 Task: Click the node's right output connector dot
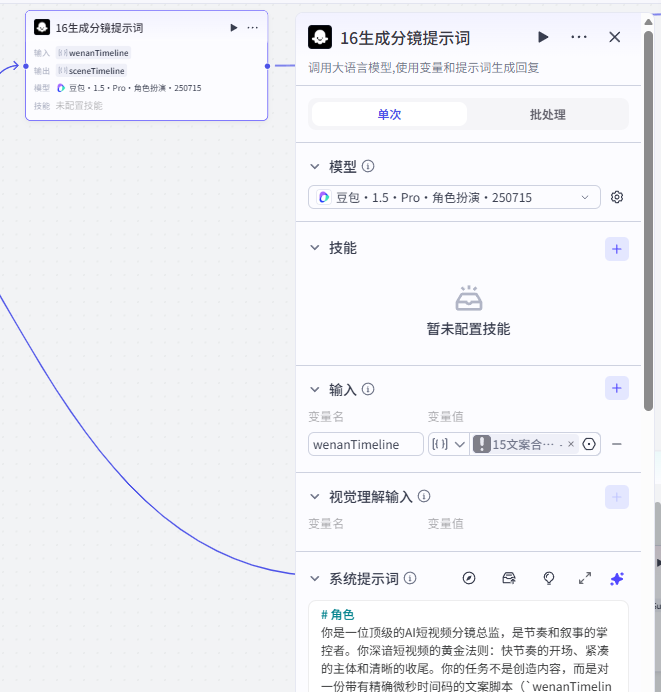[x=267, y=66]
